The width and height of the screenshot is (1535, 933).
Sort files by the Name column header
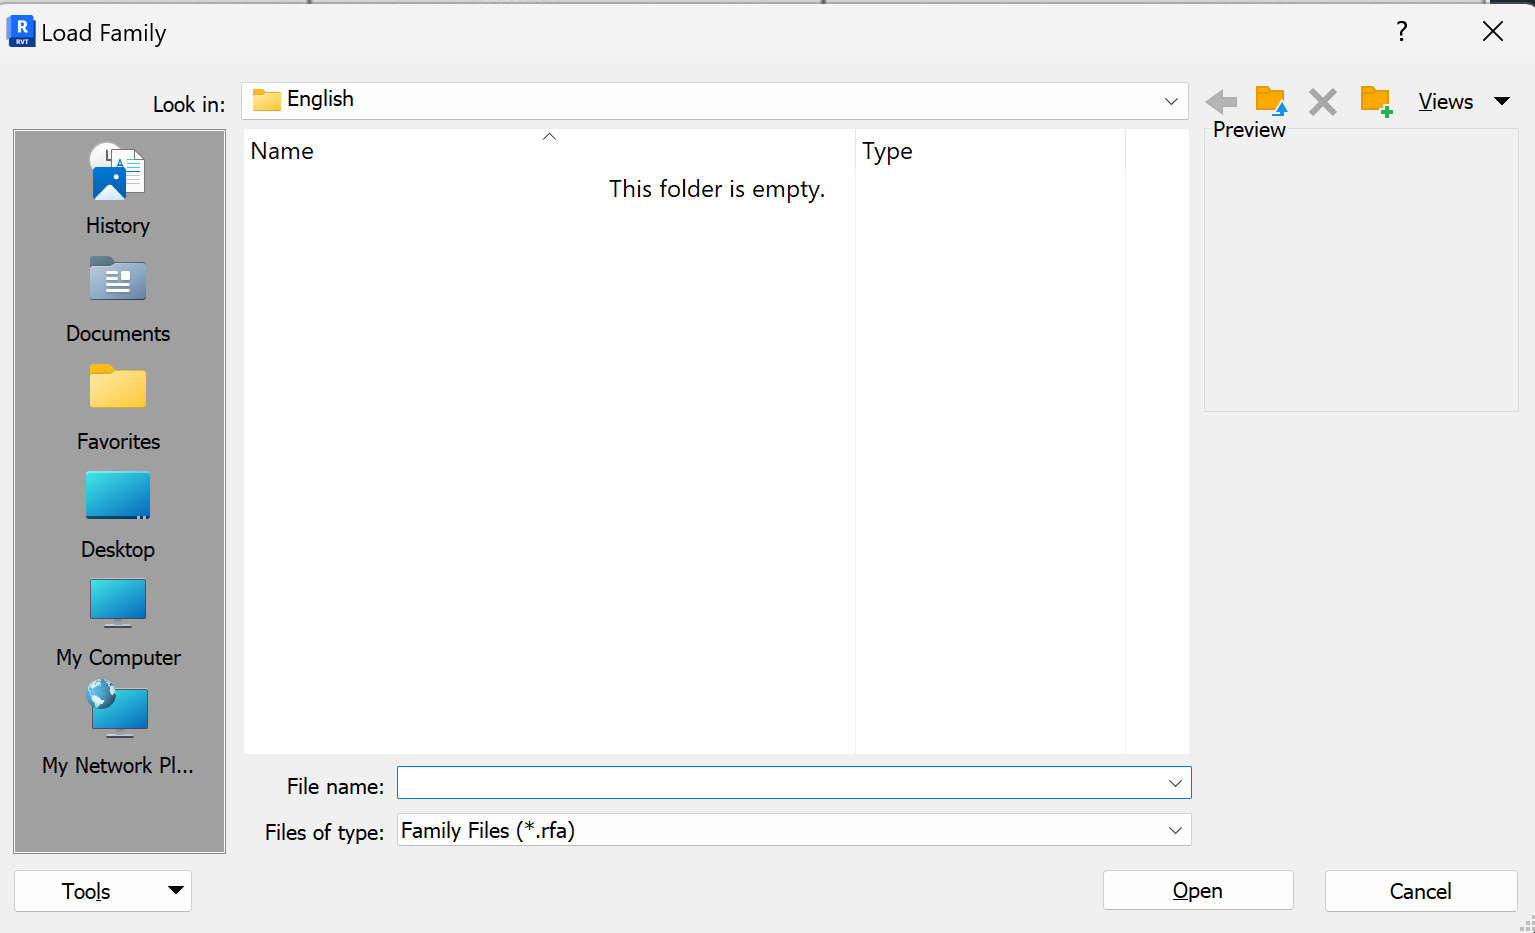click(282, 151)
